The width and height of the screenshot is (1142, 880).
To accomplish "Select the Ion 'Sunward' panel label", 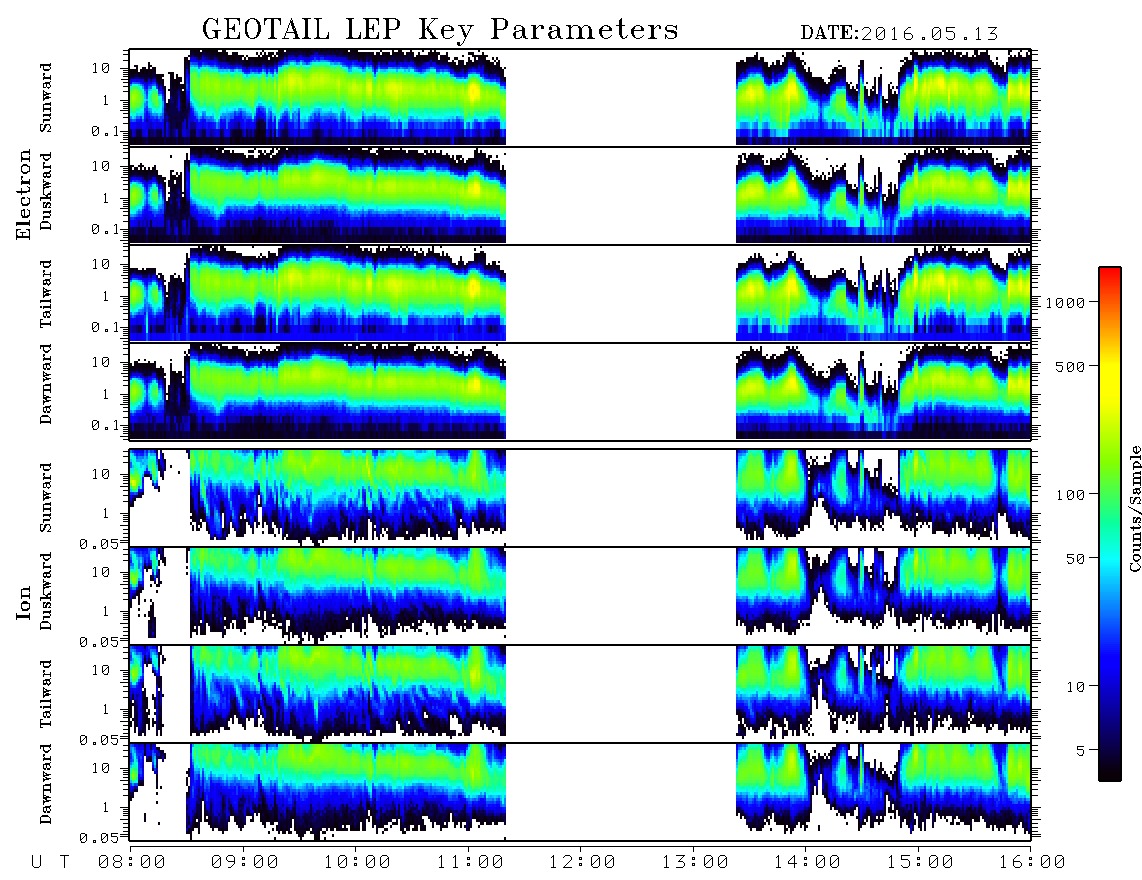I will click(46, 498).
